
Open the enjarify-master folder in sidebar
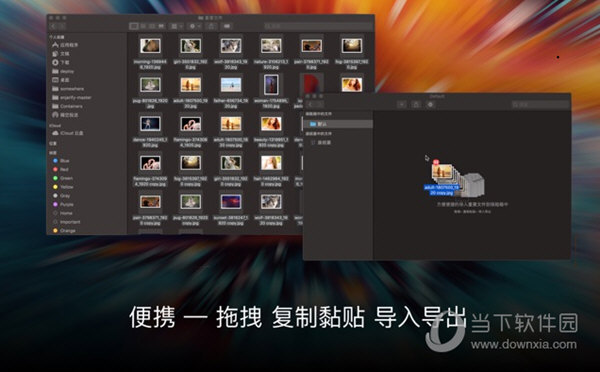[x=72, y=98]
